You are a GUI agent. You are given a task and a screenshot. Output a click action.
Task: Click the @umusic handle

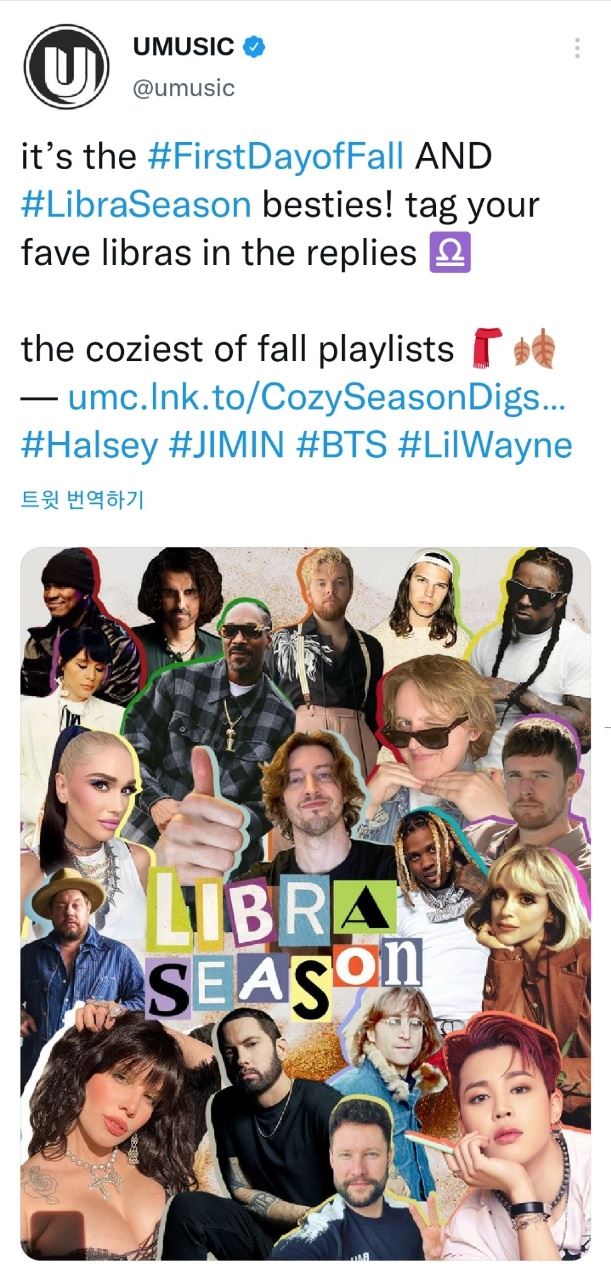coord(184,88)
